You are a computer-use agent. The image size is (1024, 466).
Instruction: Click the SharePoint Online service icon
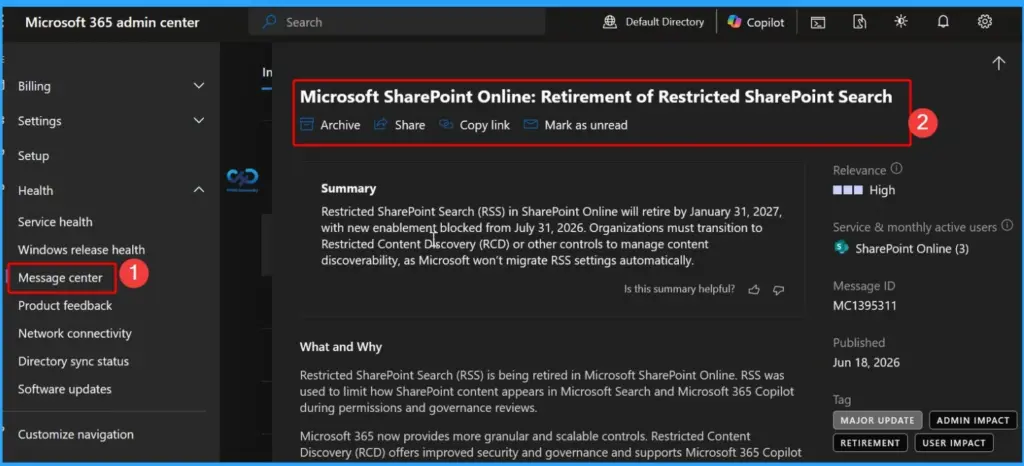click(841, 248)
